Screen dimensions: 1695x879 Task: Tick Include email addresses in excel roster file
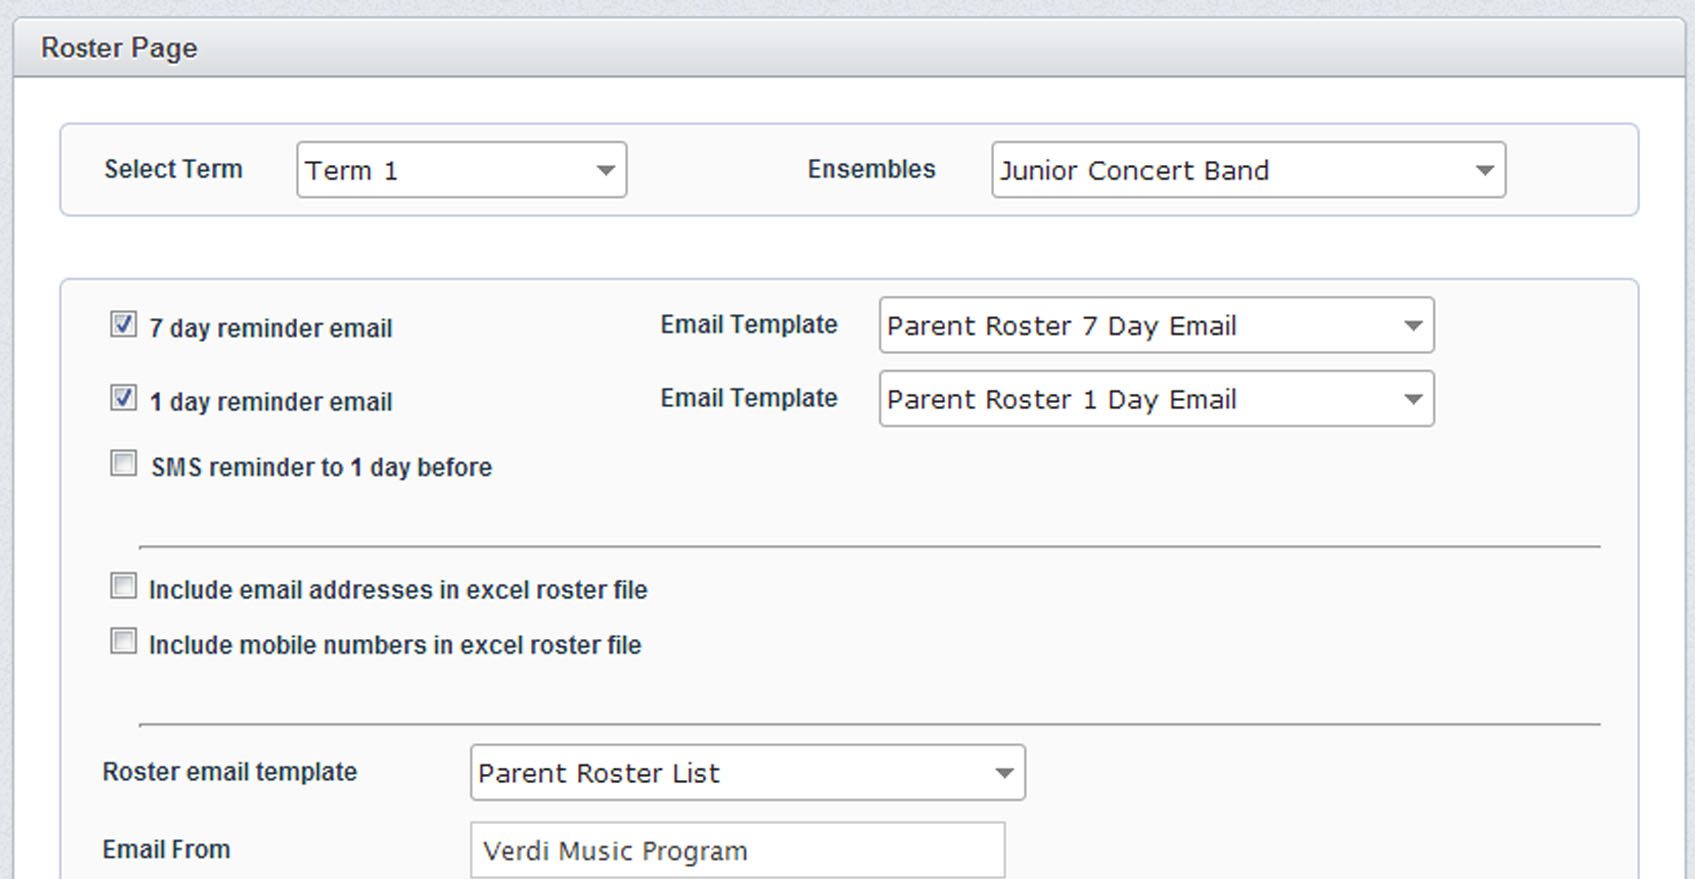pyautogui.click(x=123, y=586)
